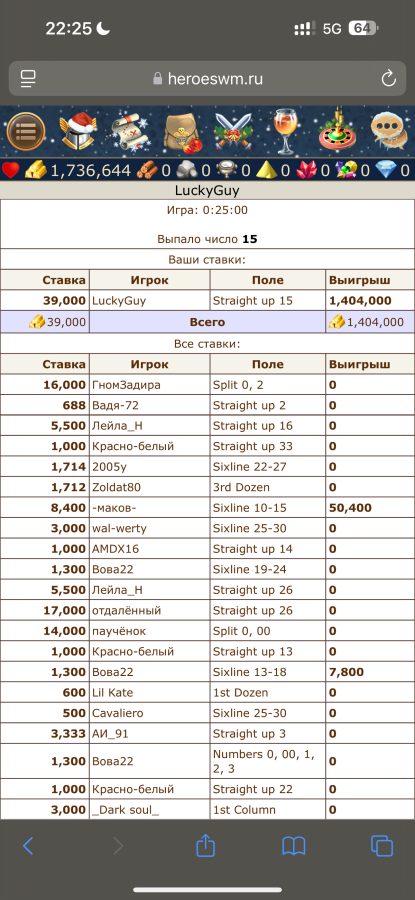Open the wine glass tavern icon

pos(284,131)
